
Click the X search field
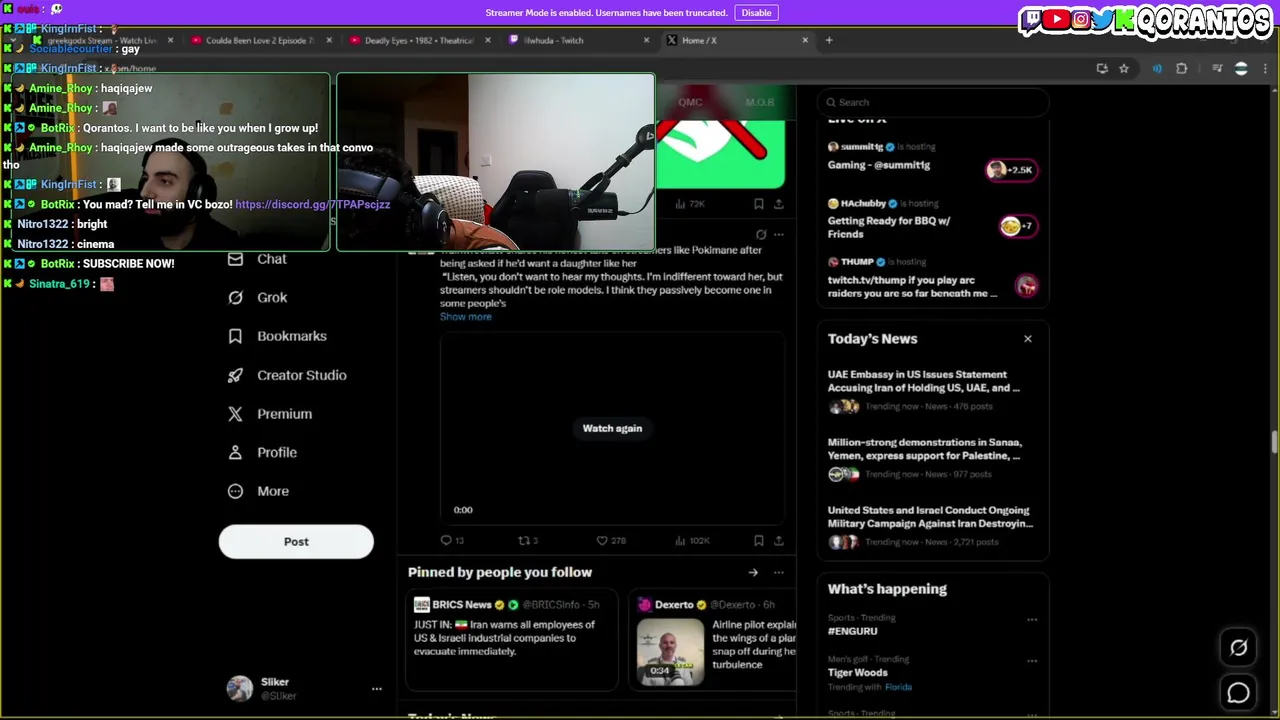pos(933,102)
